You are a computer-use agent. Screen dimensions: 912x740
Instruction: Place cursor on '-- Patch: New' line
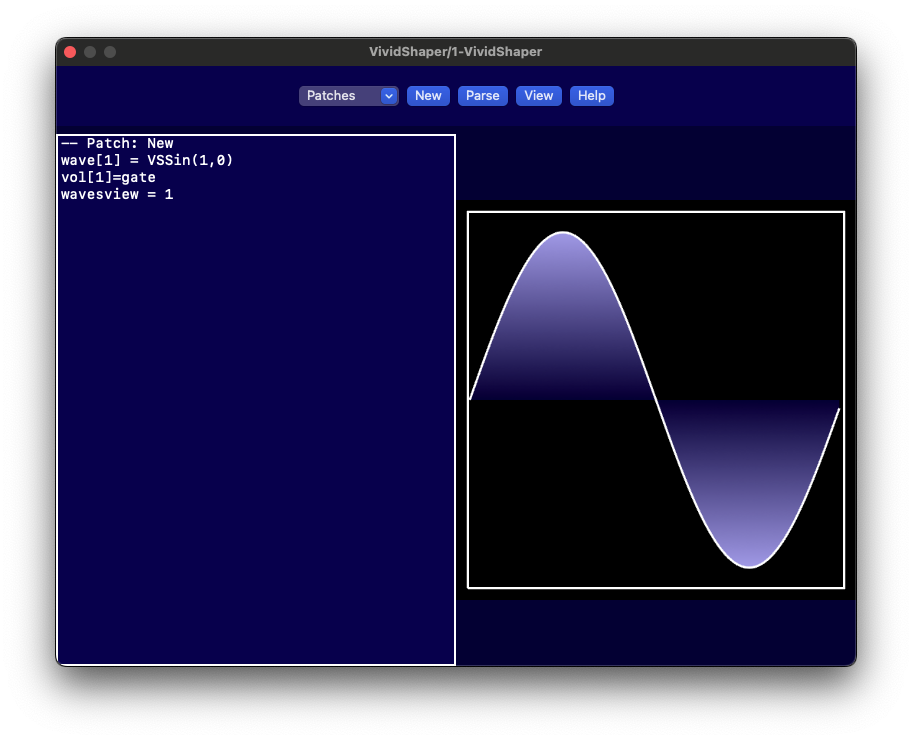click(x=117, y=144)
